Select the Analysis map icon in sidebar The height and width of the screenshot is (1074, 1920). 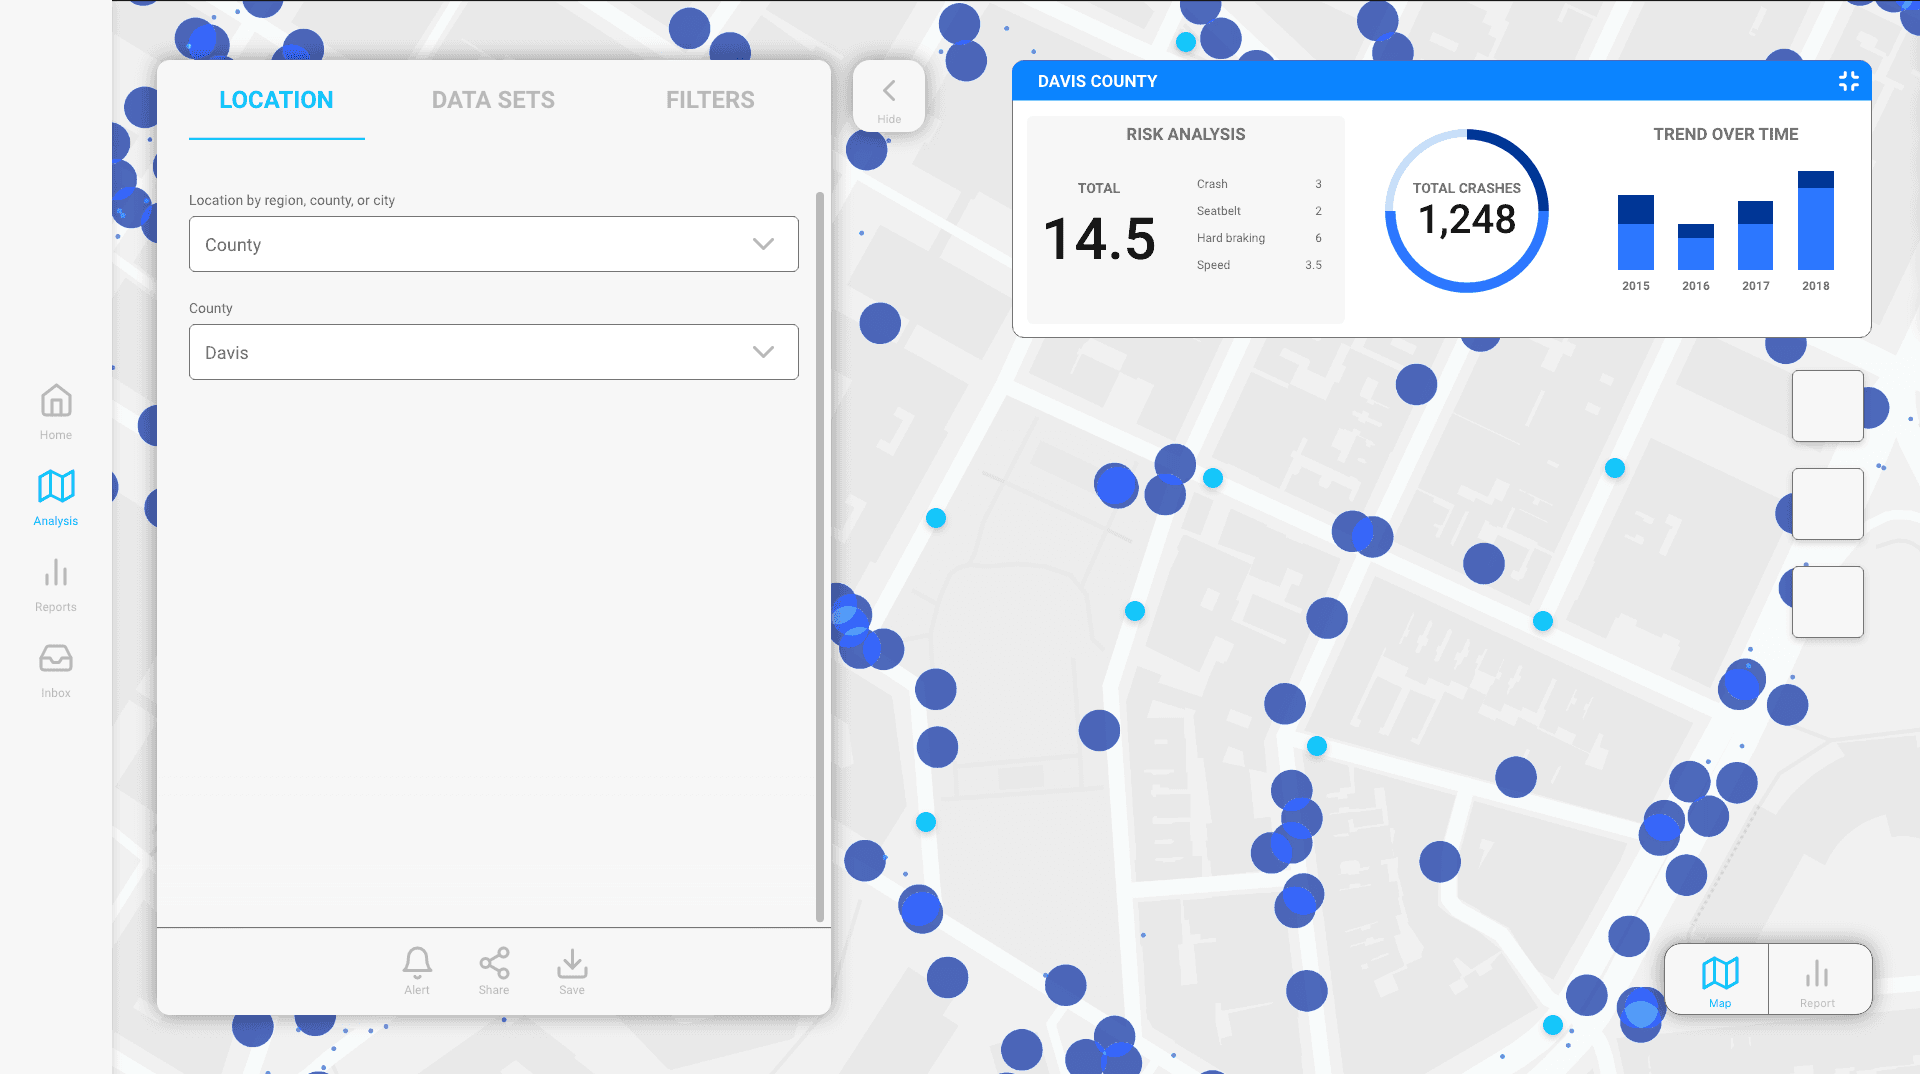click(56, 487)
